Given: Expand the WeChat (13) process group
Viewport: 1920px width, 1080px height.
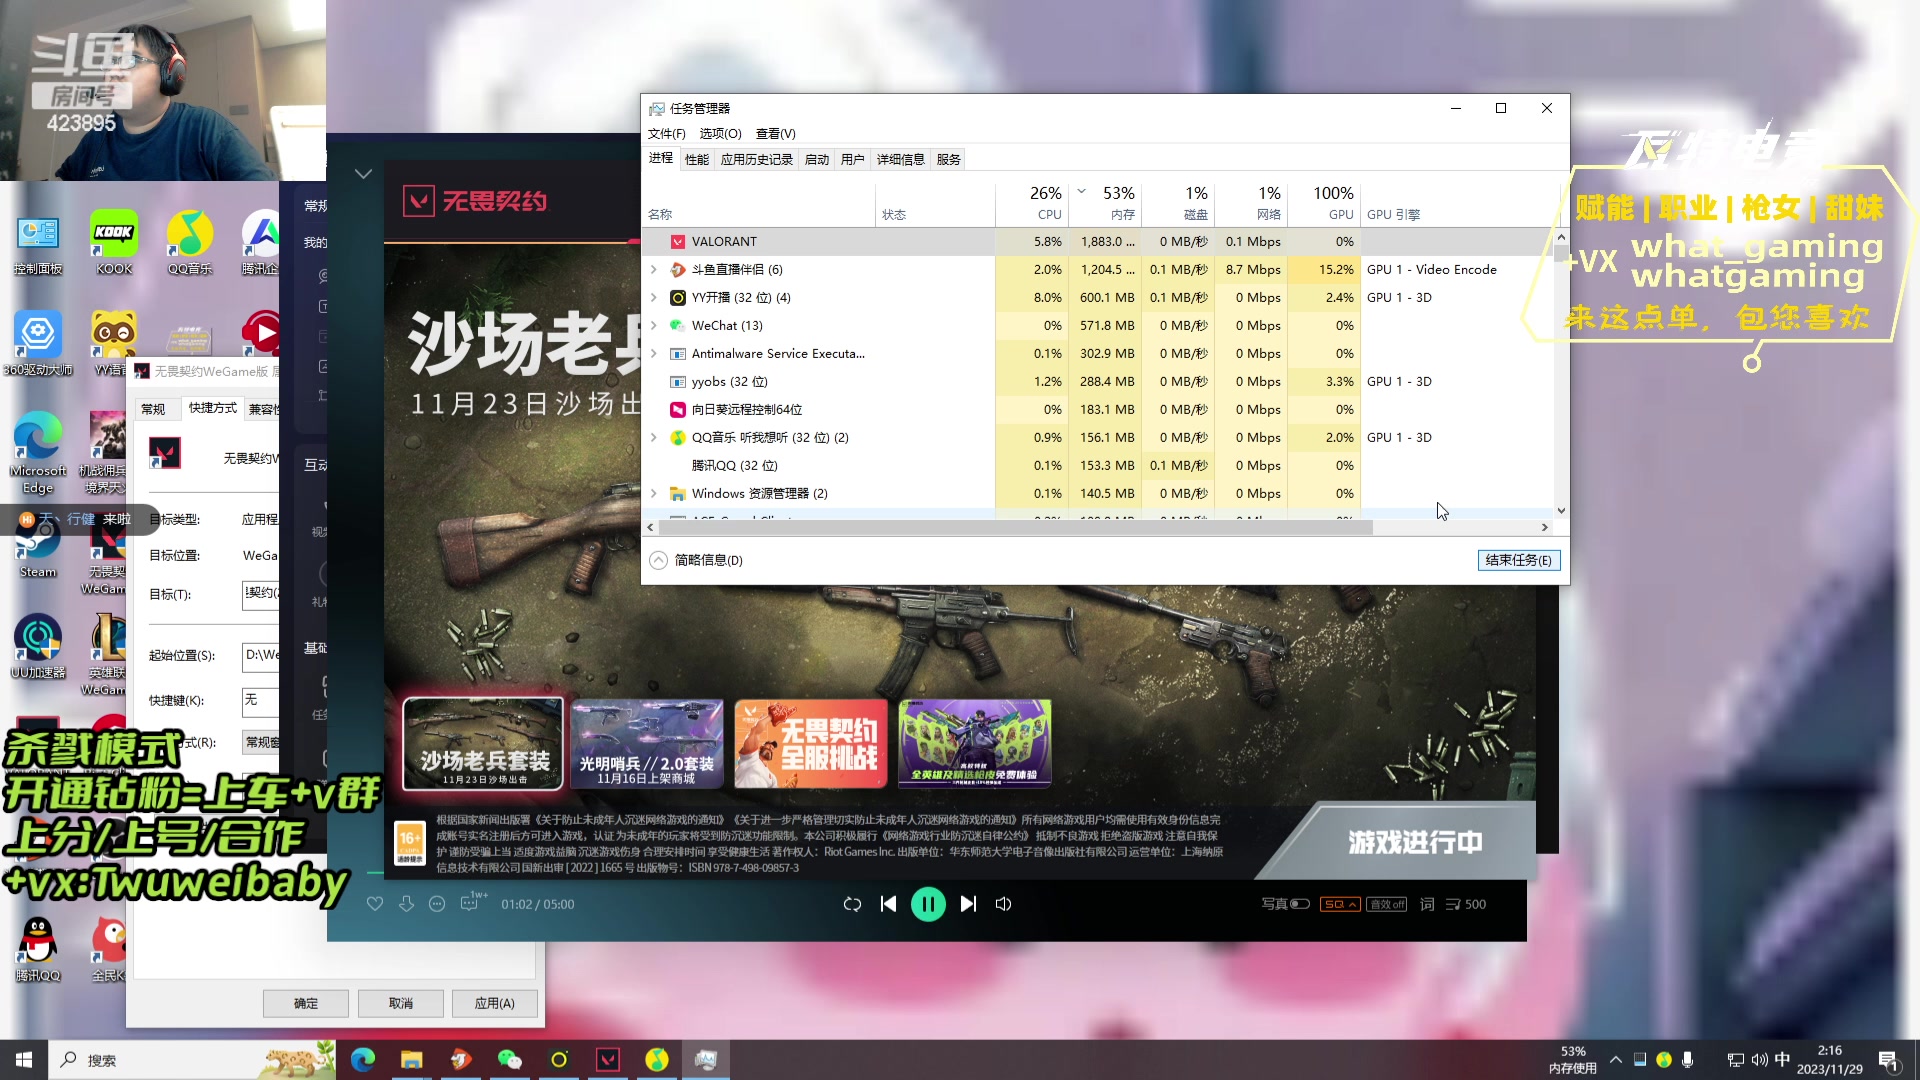Looking at the screenshot, I should point(654,326).
